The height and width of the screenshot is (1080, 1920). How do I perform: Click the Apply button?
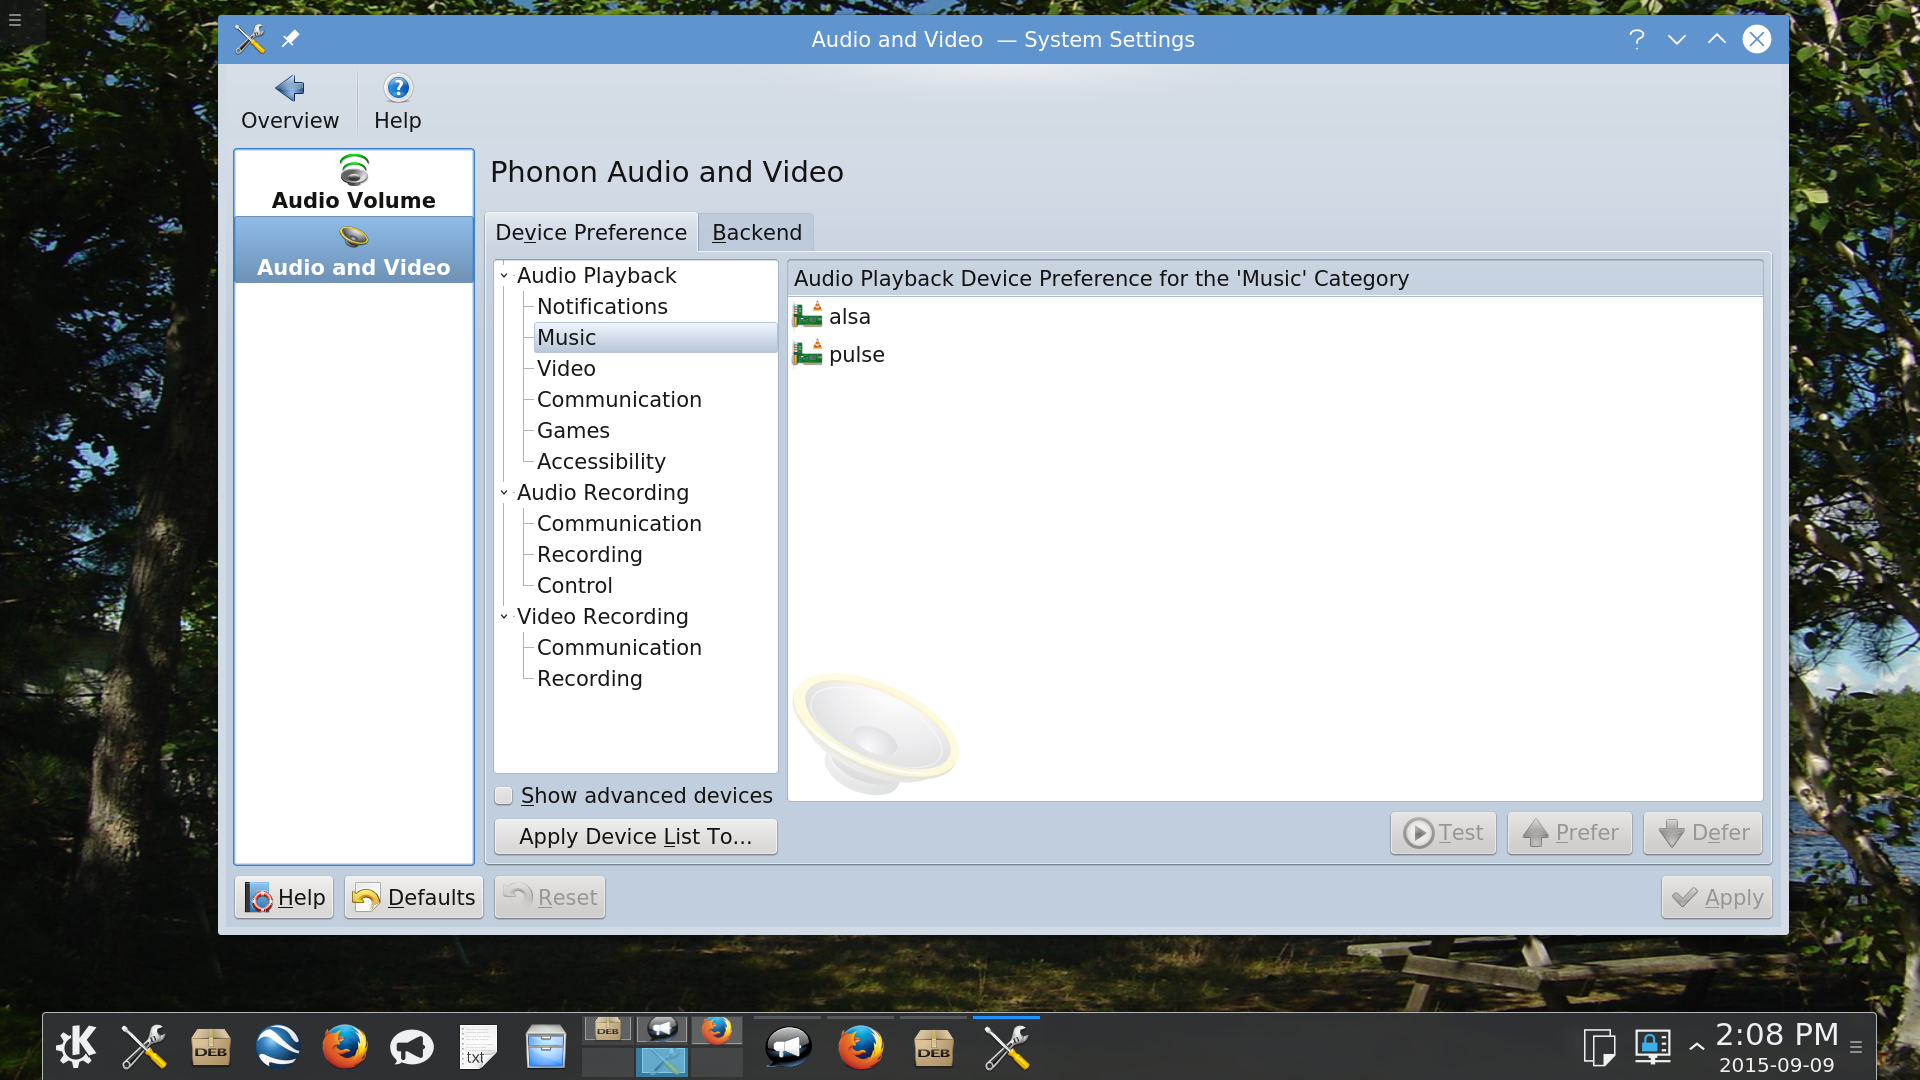click(1717, 897)
